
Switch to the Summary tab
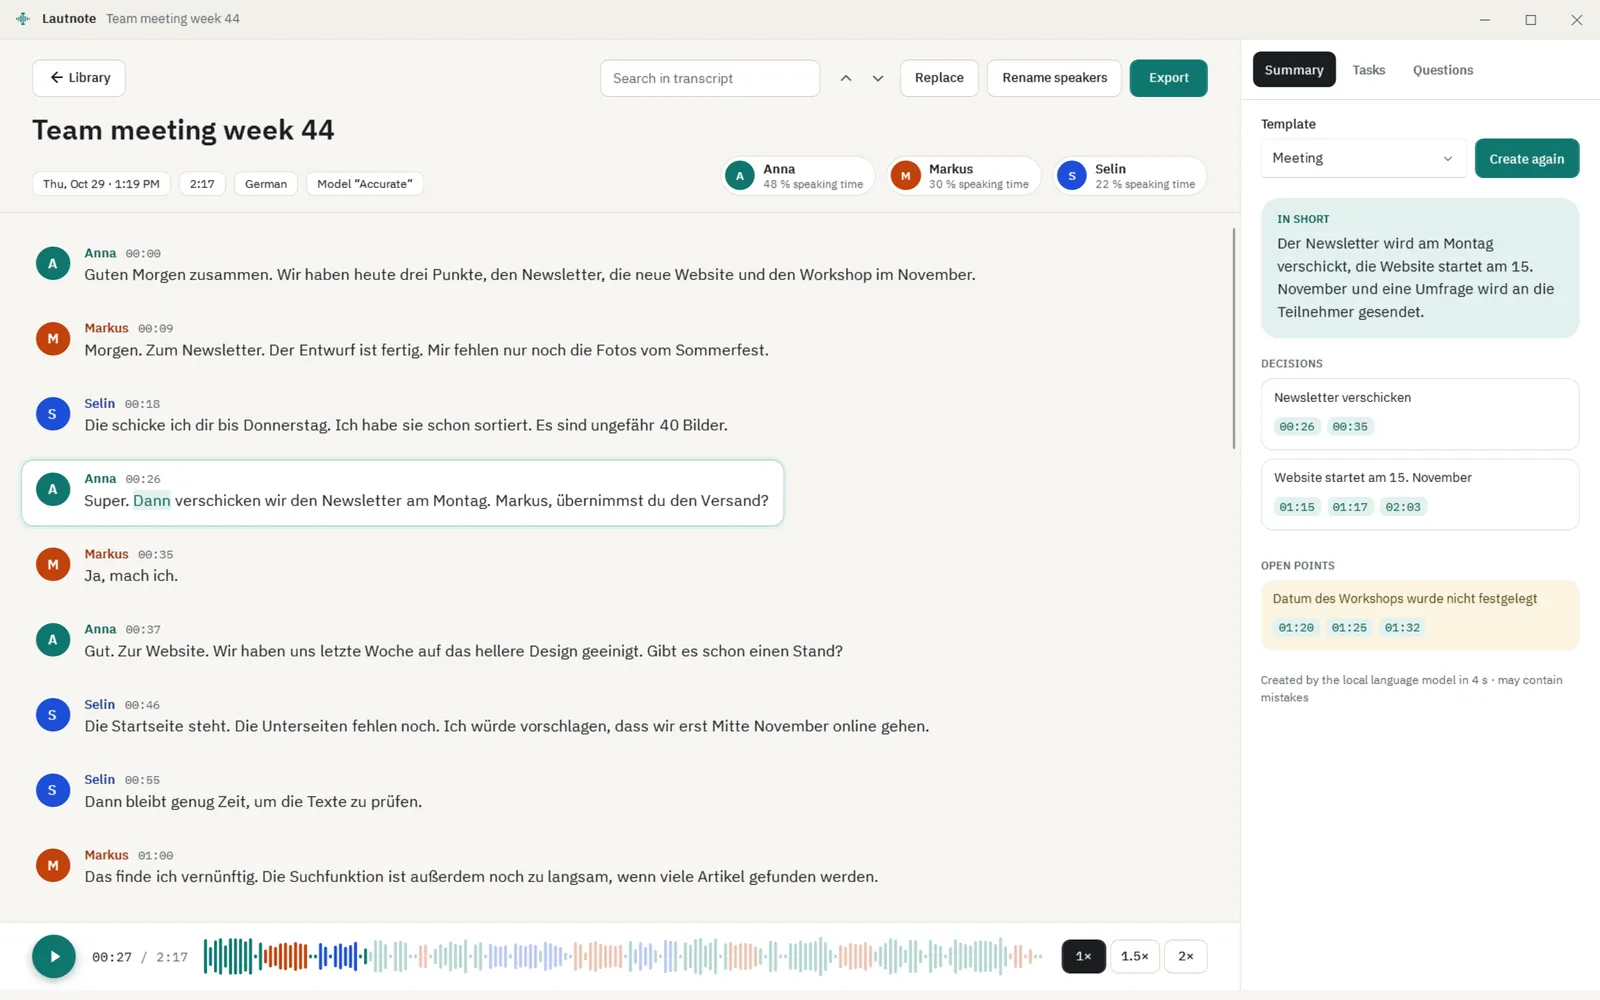[x=1294, y=70]
